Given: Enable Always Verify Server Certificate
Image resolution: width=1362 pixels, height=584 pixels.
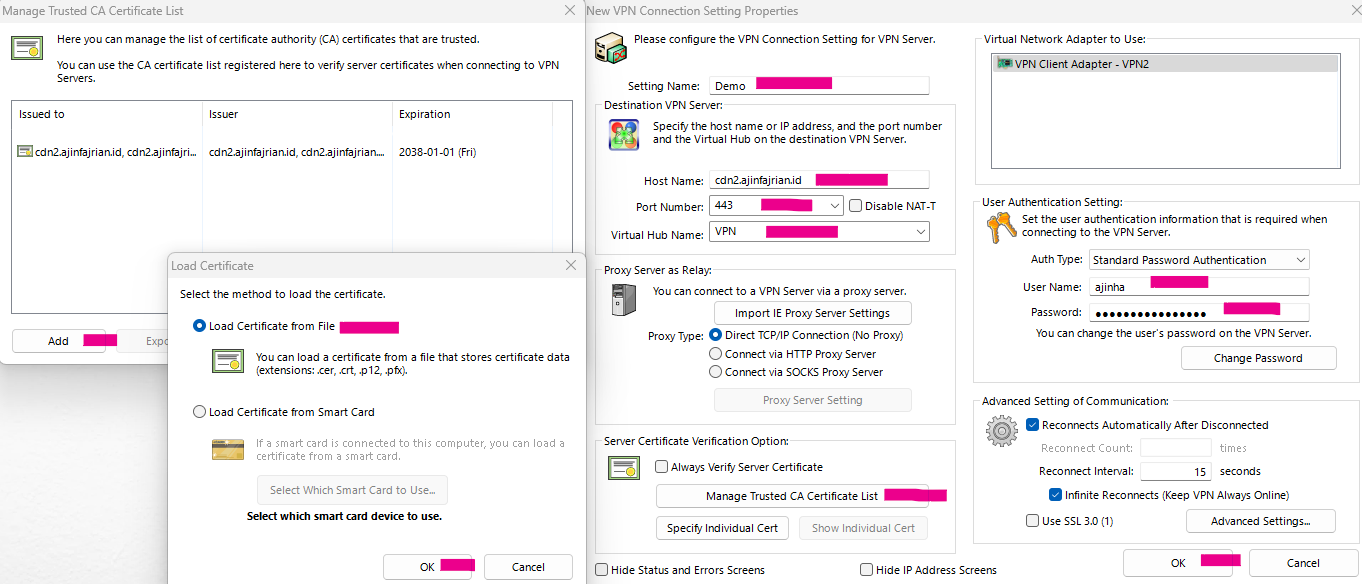Looking at the screenshot, I should (661, 466).
